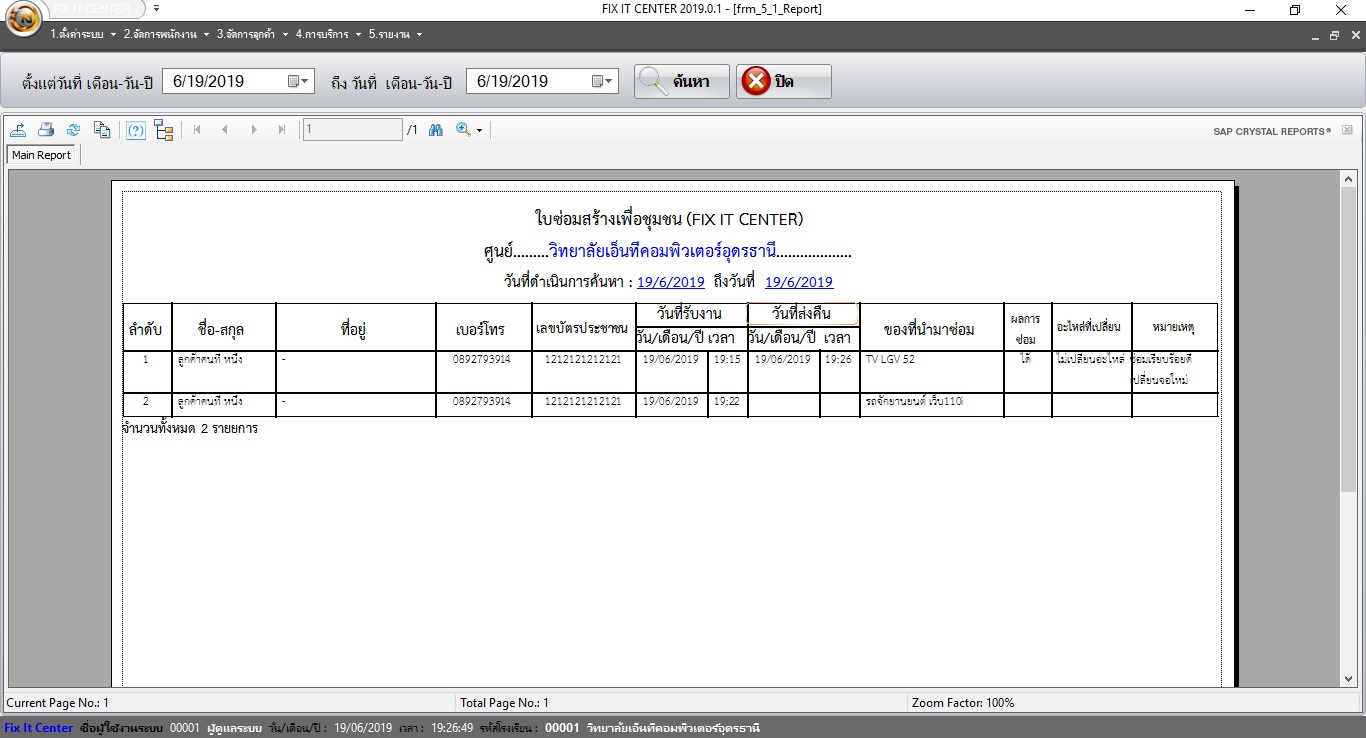1366x738 pixels.
Task: Toggle the group tree panel
Action: [163, 129]
